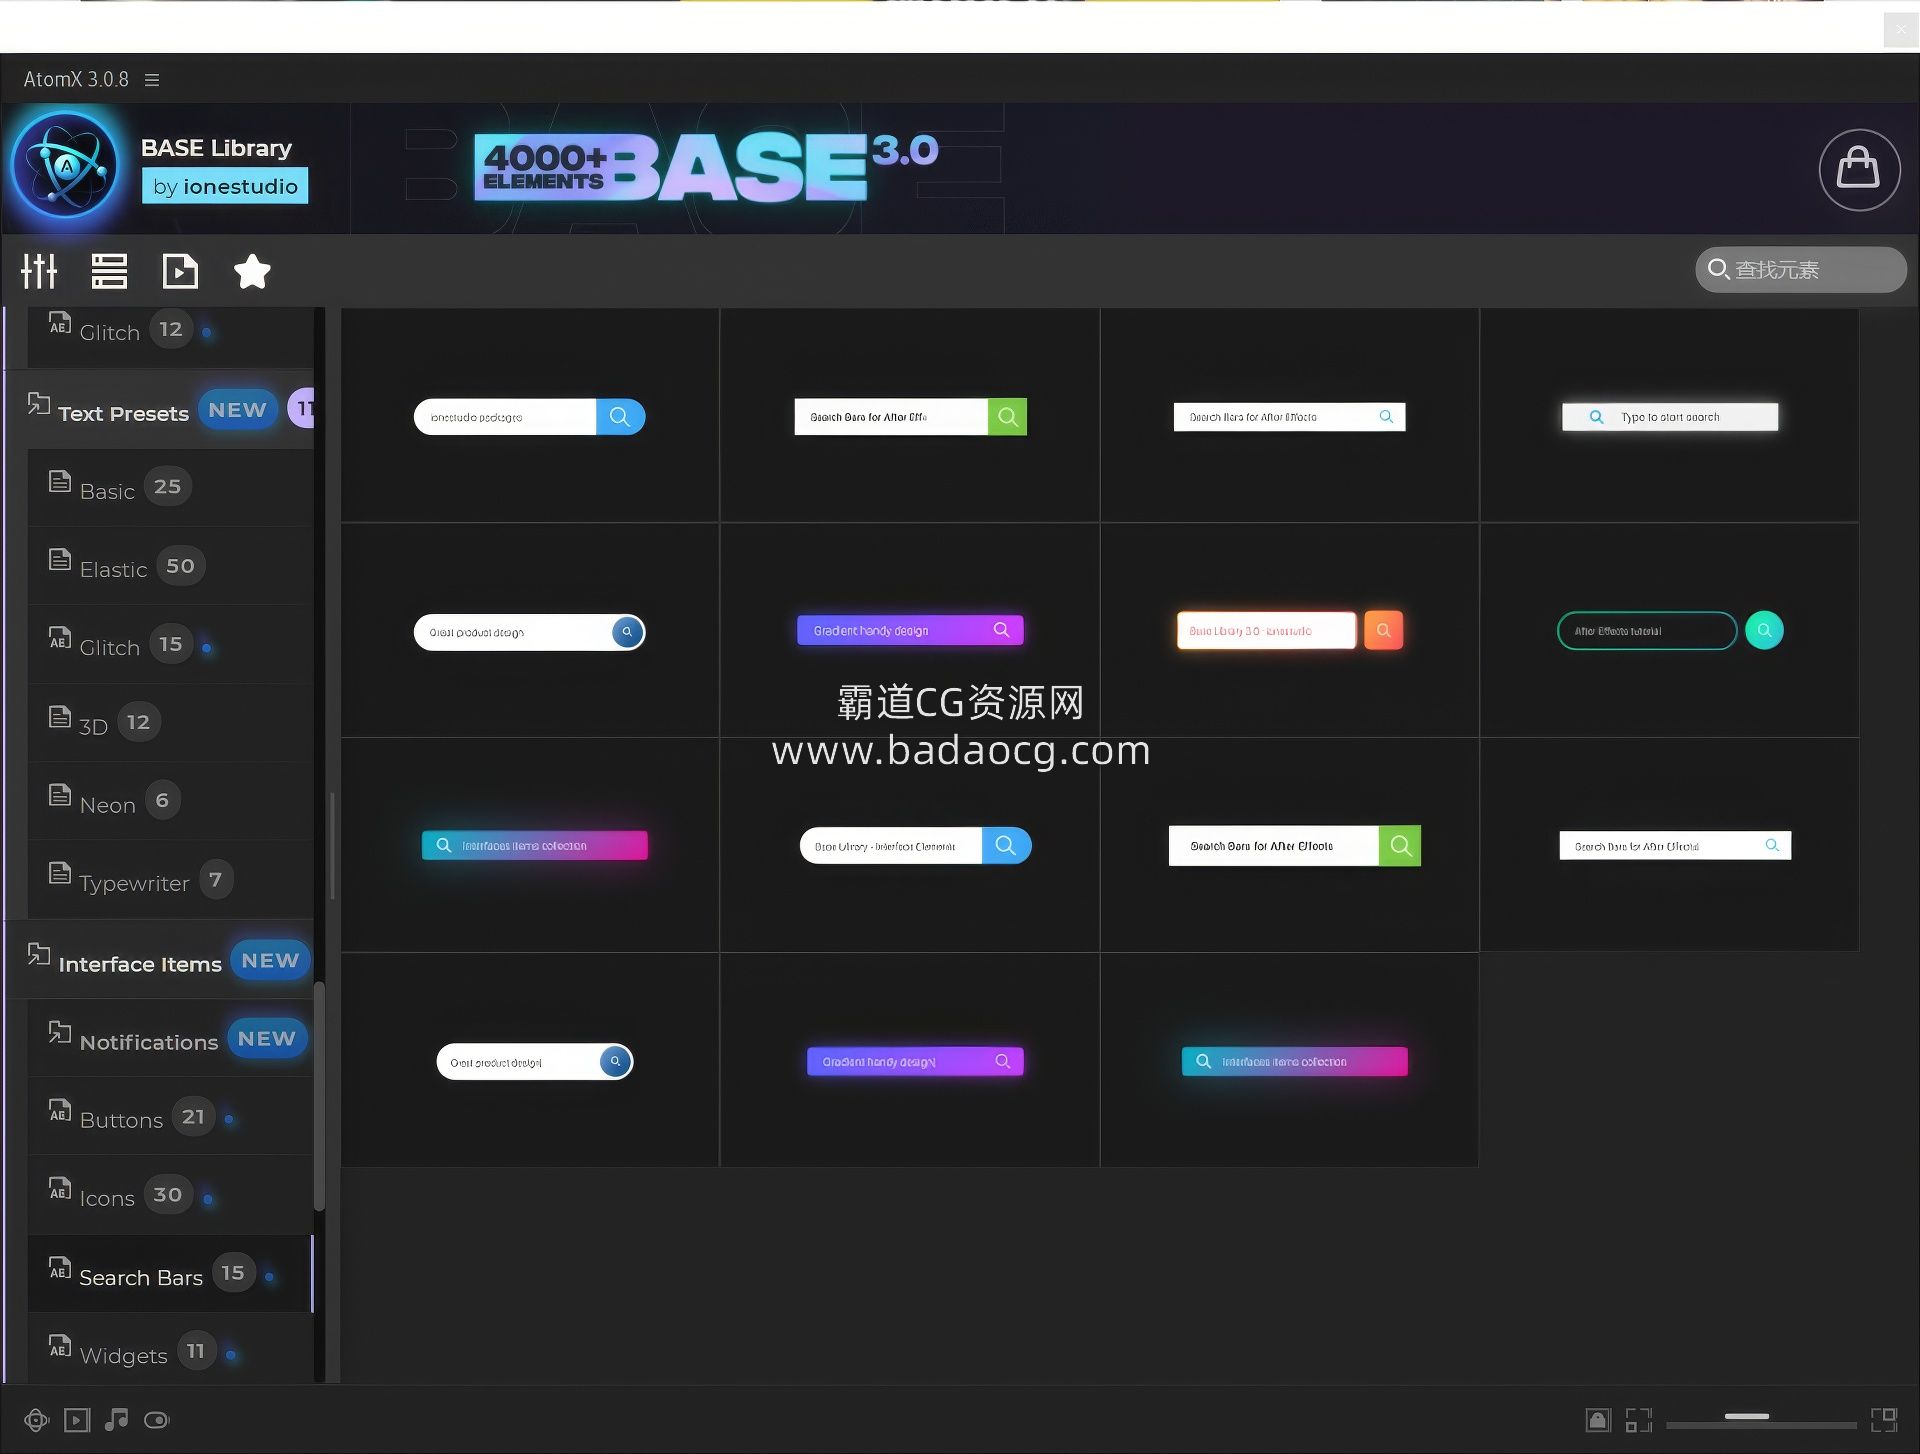Click the document icon beside Neon

[60, 795]
